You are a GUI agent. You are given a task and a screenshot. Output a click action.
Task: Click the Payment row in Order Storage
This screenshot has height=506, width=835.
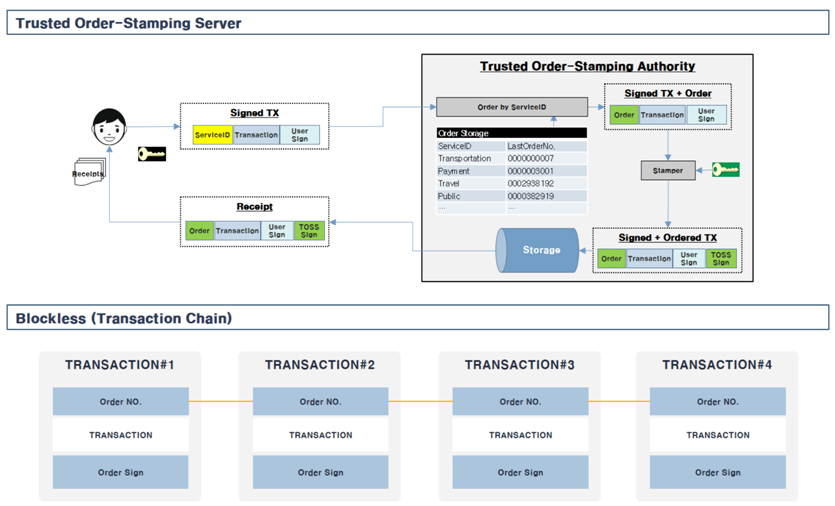511,171
